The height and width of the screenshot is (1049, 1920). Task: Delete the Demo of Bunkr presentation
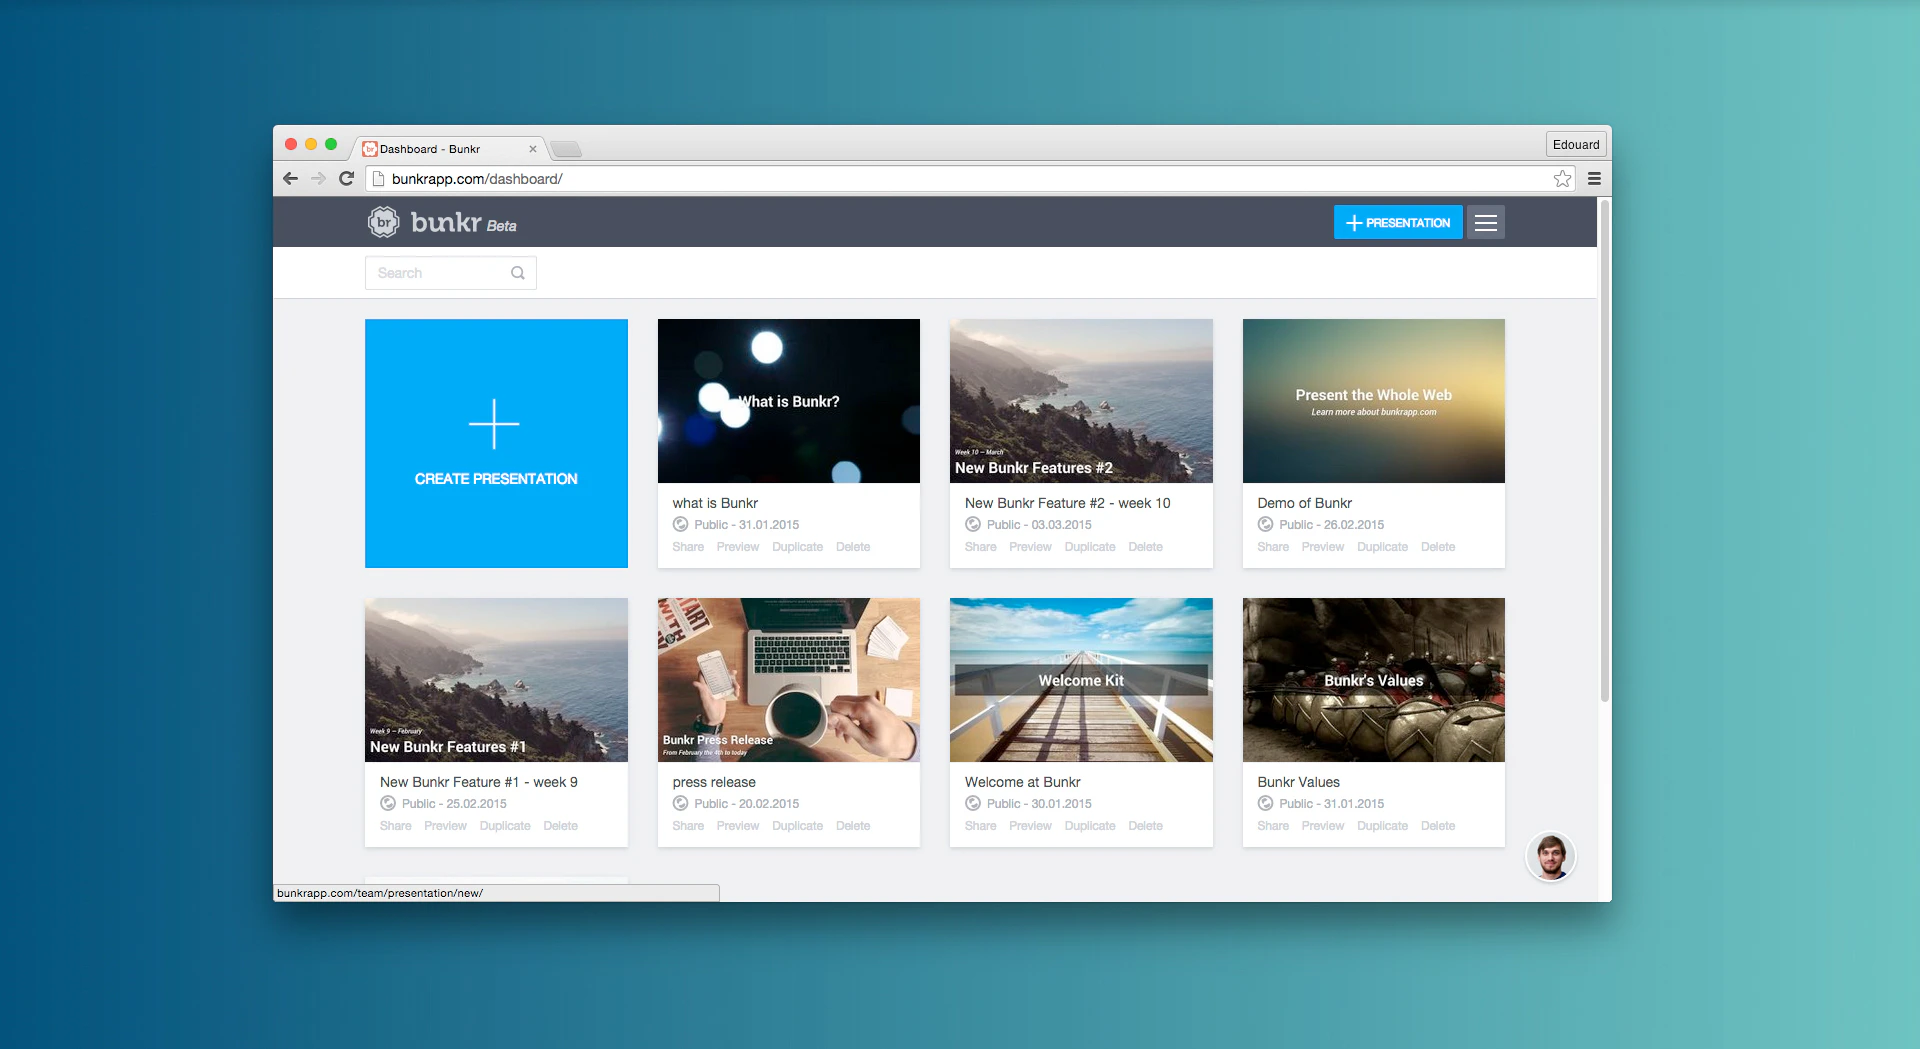pos(1438,547)
